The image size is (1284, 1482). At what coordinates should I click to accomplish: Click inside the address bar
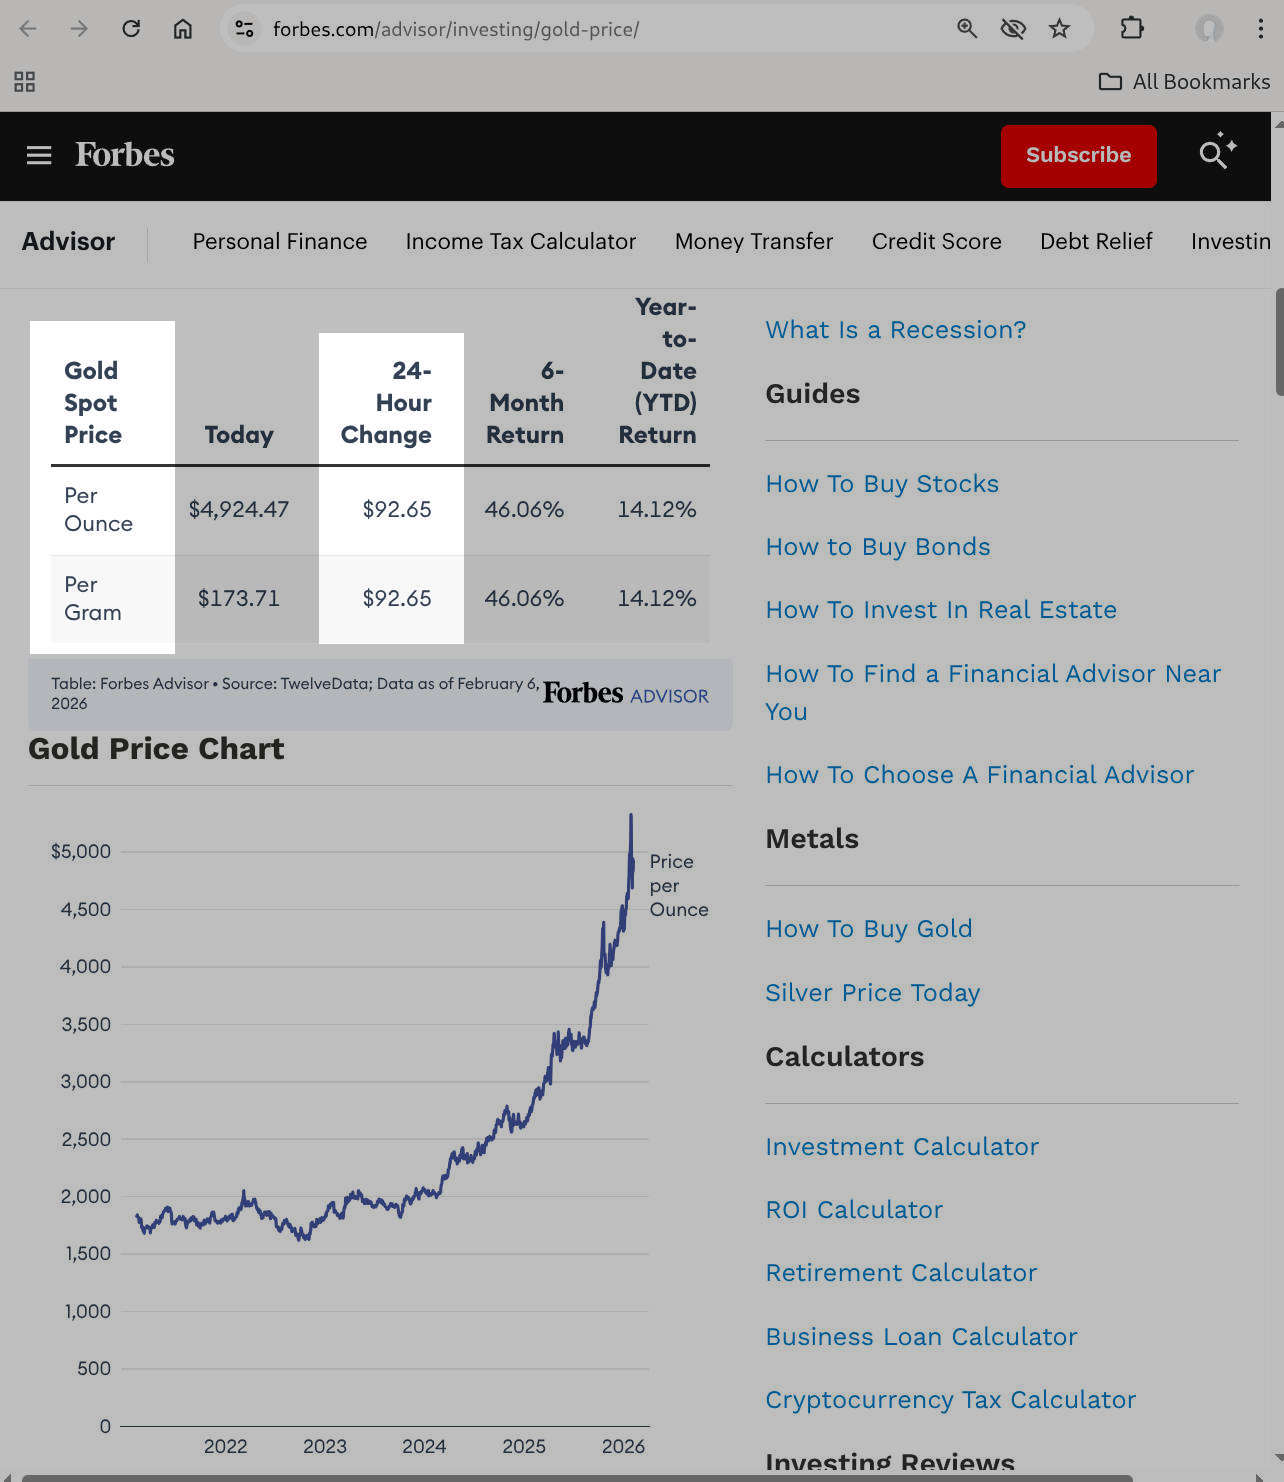(x=600, y=29)
